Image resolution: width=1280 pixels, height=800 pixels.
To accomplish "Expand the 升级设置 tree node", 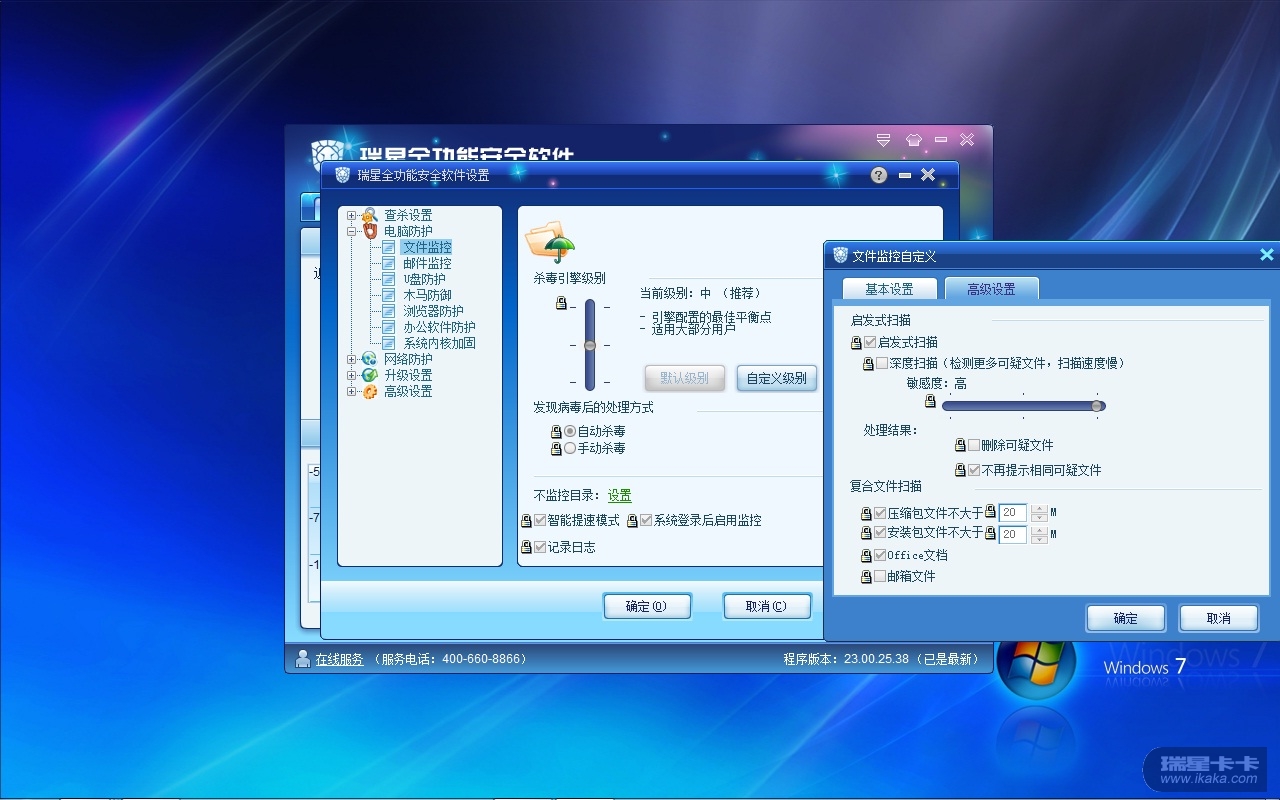I will pos(351,375).
